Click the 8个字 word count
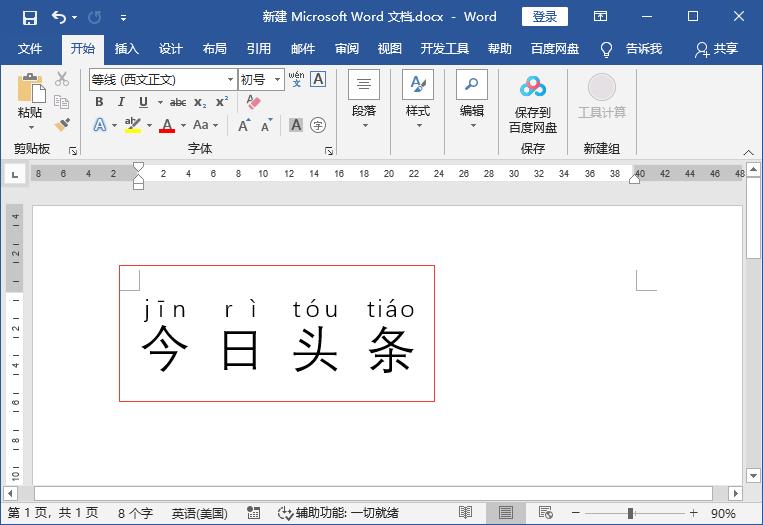The width and height of the screenshot is (763, 525). pyautogui.click(x=135, y=513)
